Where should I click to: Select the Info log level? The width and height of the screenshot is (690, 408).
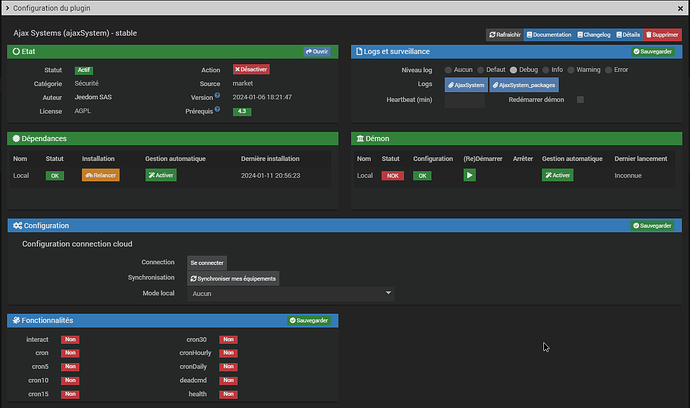(546, 70)
